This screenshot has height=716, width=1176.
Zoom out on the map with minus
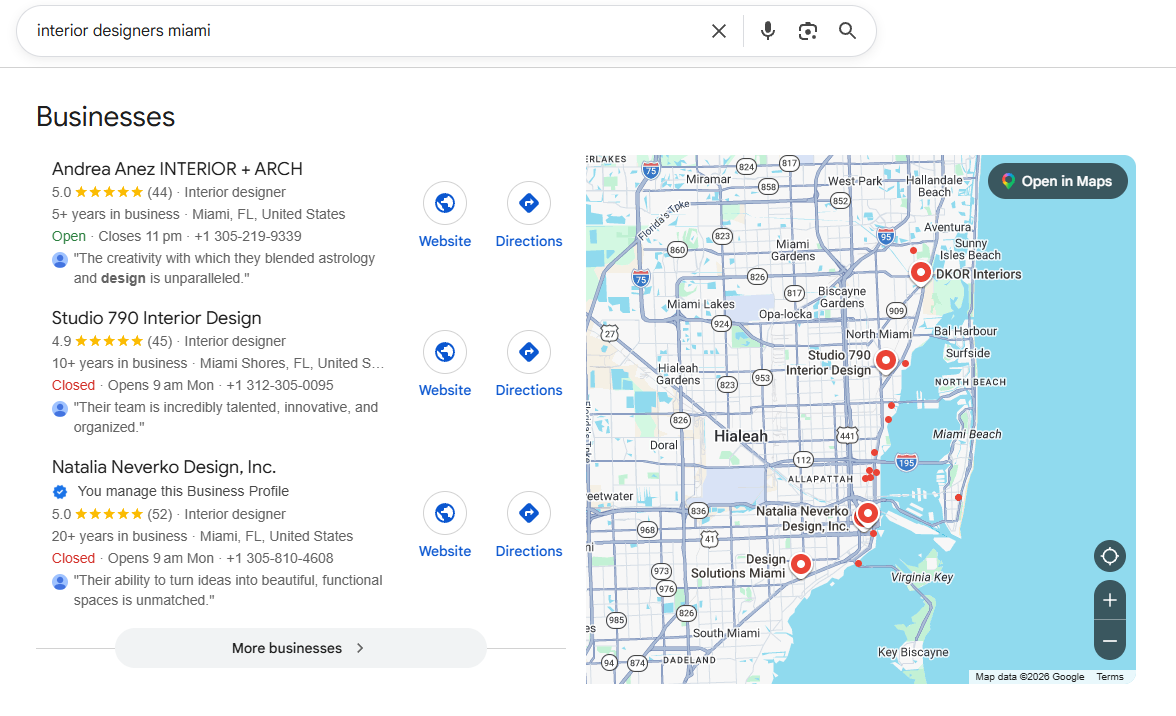[1110, 640]
